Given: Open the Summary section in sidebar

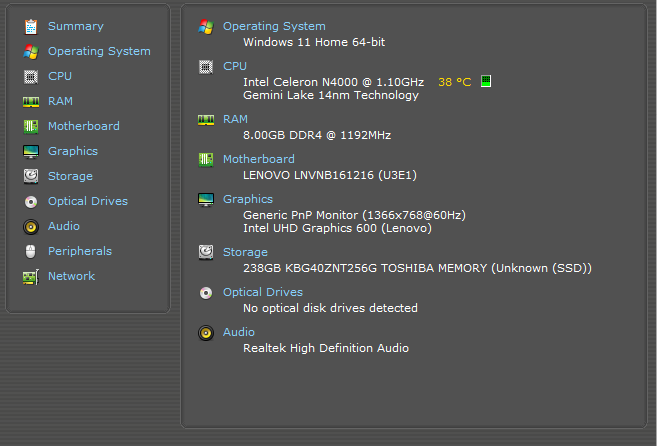Looking at the screenshot, I should tap(76, 26).
